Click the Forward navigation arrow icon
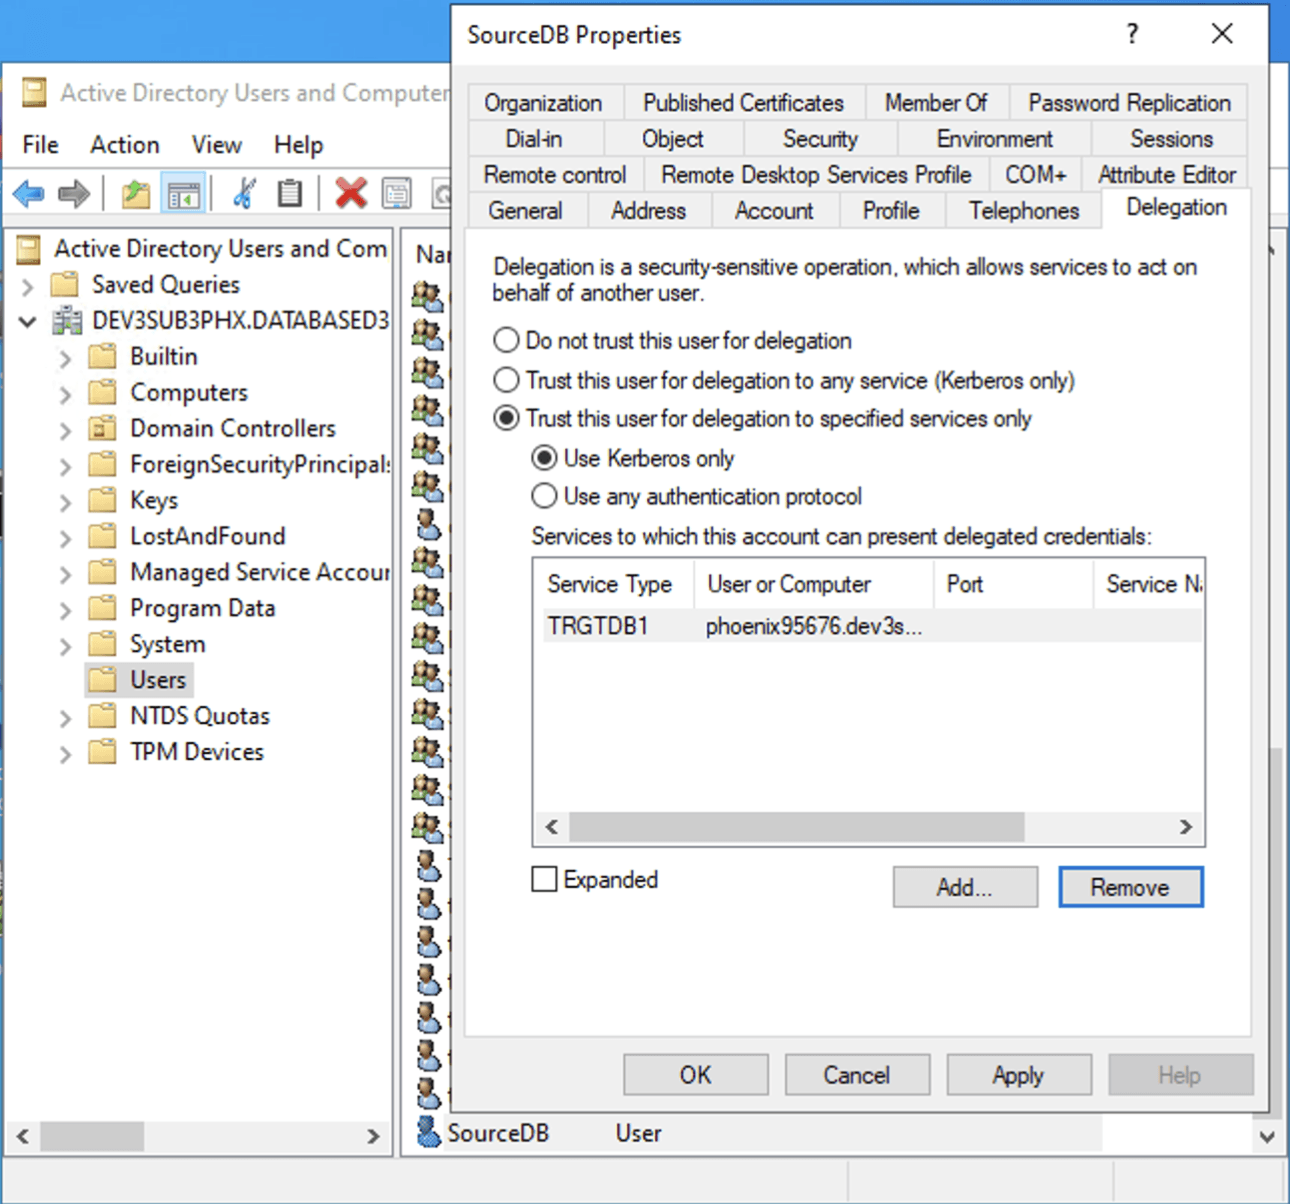This screenshot has width=1290, height=1204. point(74,193)
